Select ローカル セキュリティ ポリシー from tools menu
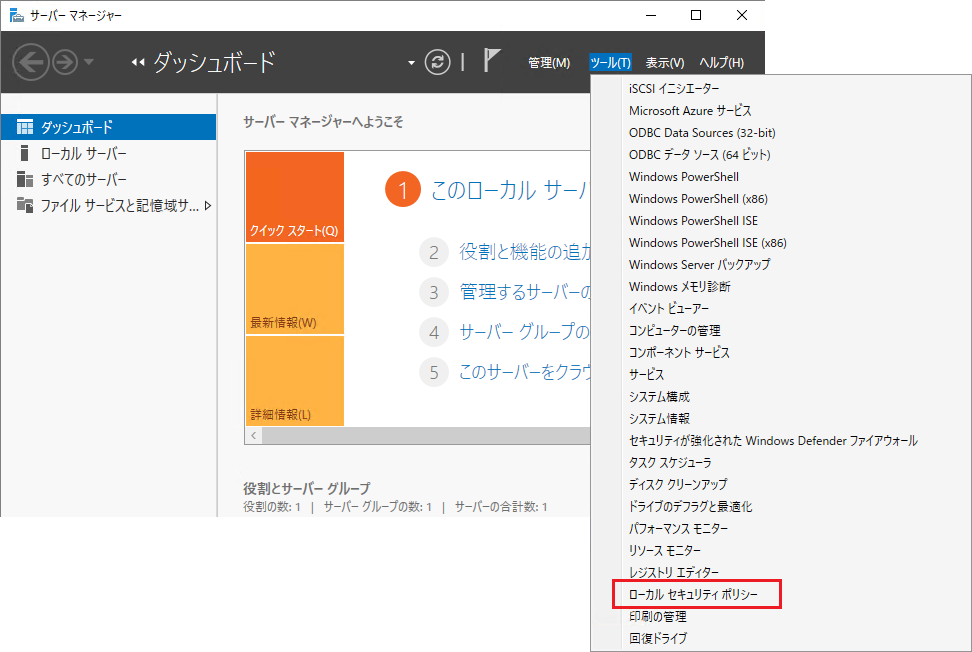 click(693, 595)
